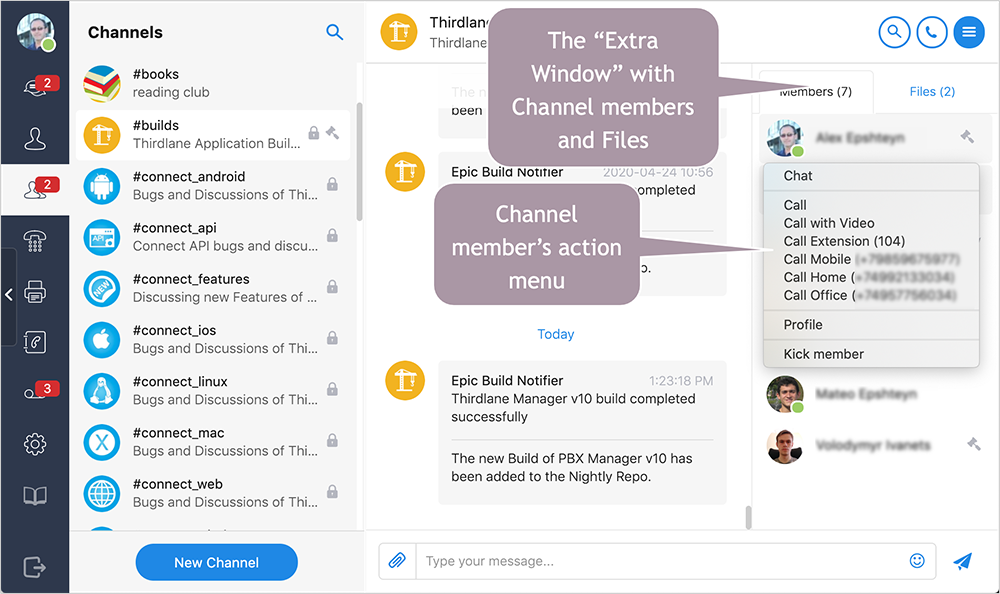
Task: Toggle the extra window hamburger button
Action: point(968,32)
